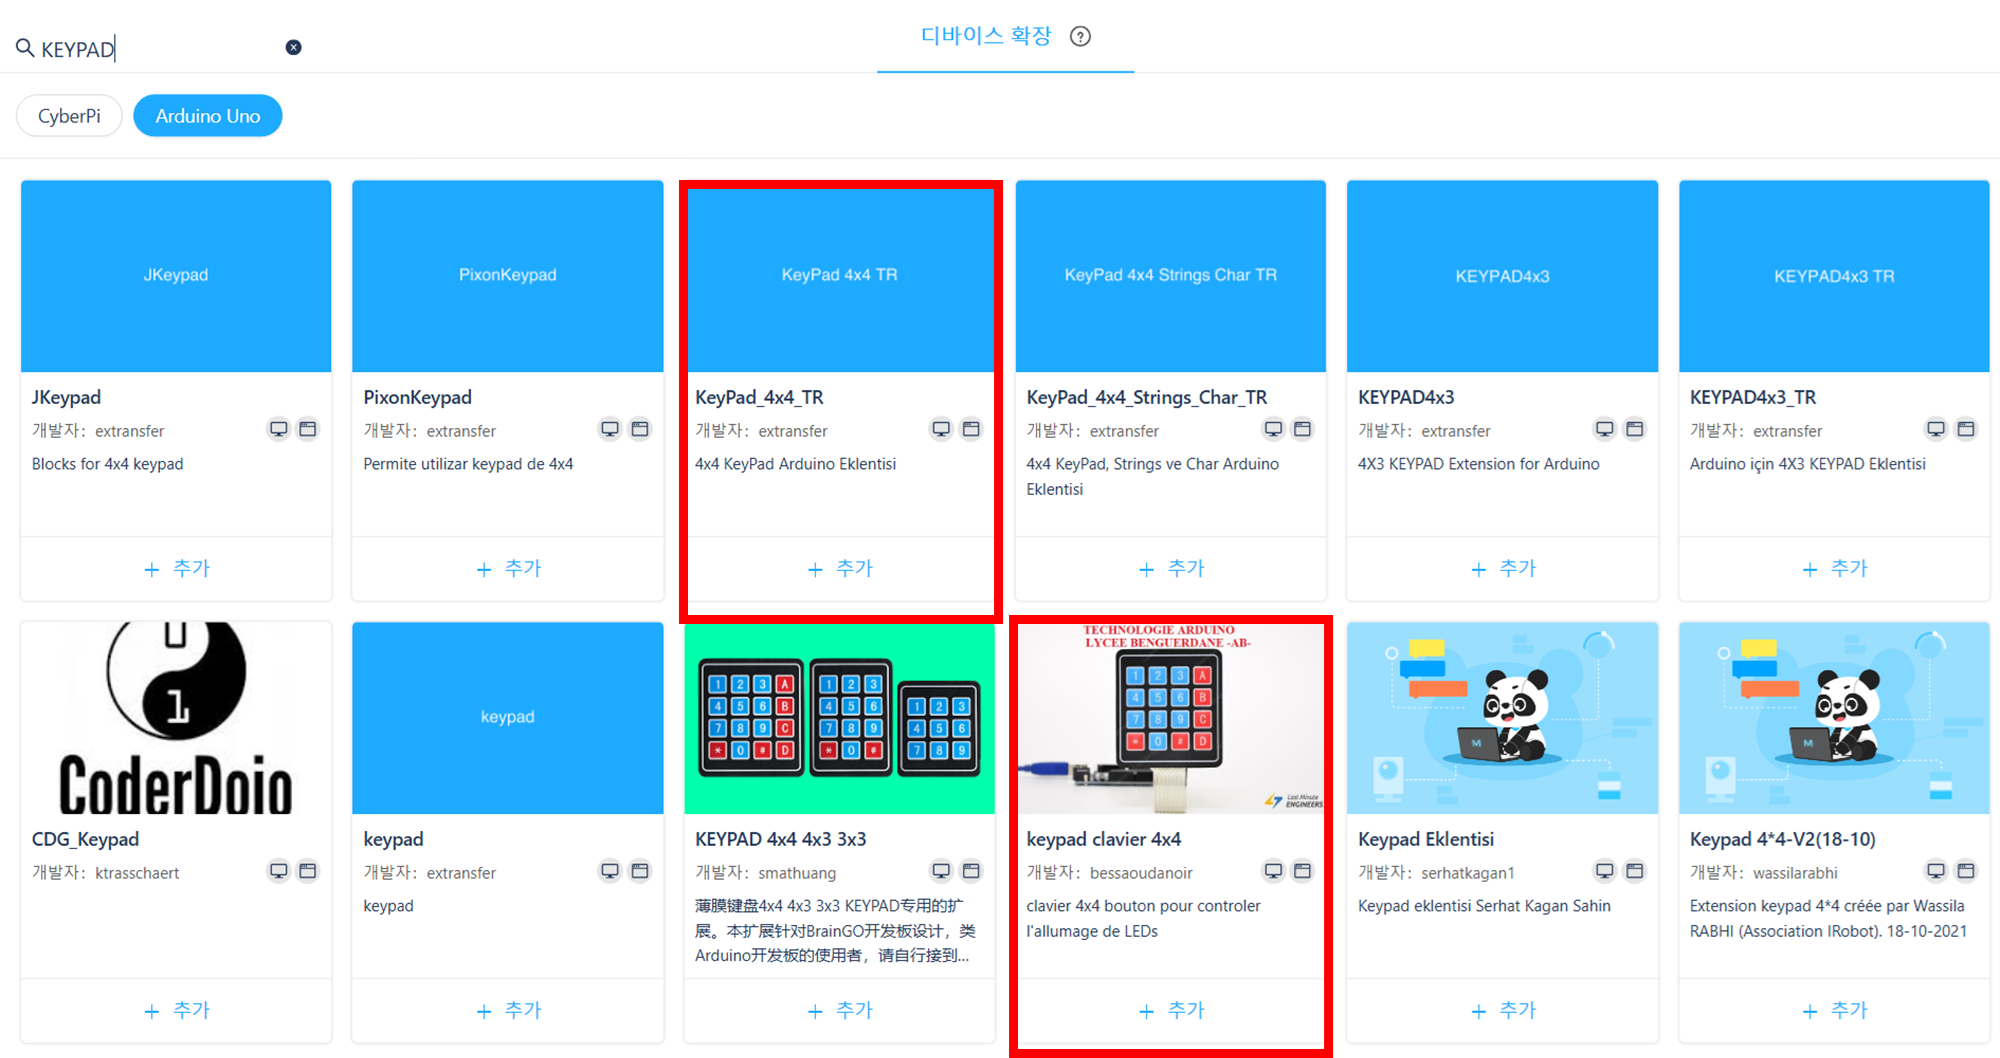Add the JKeypad extension
The image size is (2000, 1058).
pos(176,569)
